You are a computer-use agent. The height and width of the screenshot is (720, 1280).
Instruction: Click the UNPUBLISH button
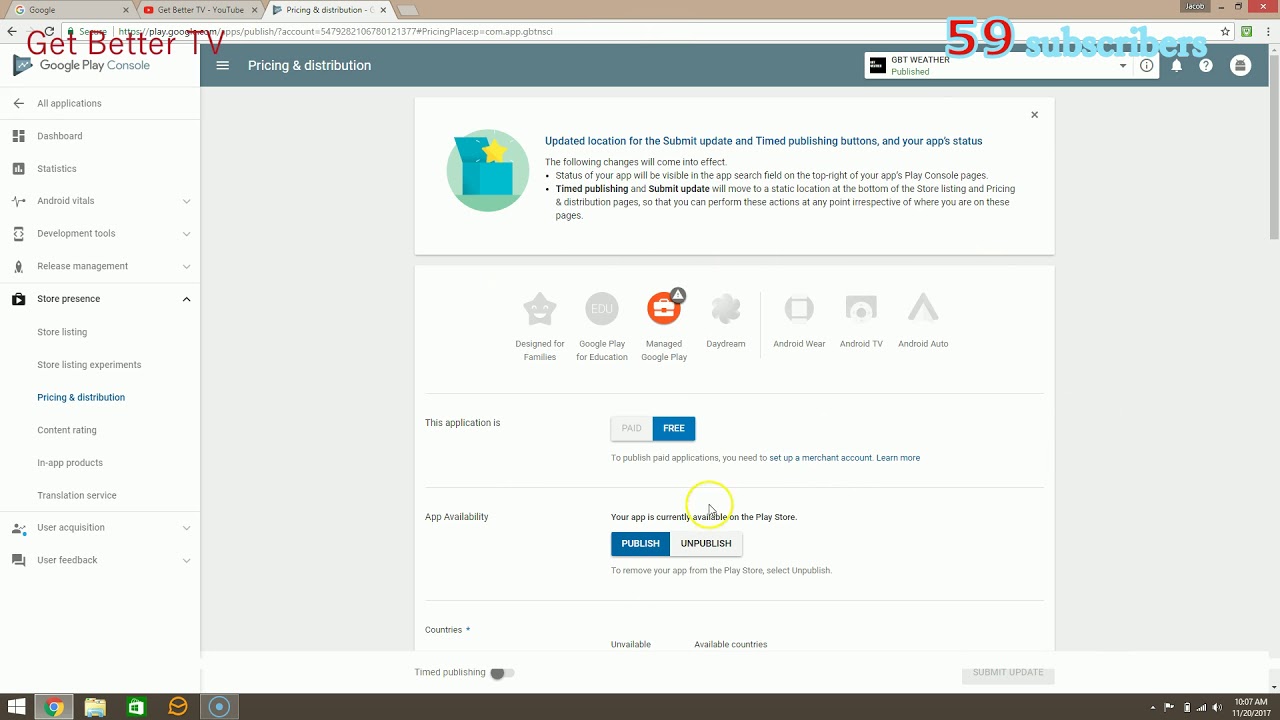706,544
